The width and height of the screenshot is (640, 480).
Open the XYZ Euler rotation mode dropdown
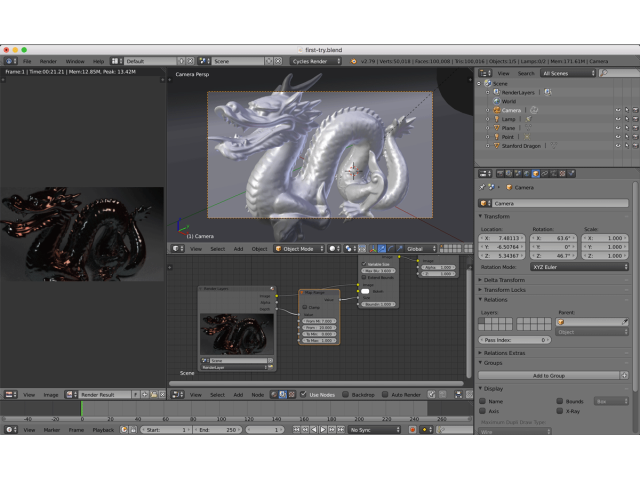tap(579, 267)
